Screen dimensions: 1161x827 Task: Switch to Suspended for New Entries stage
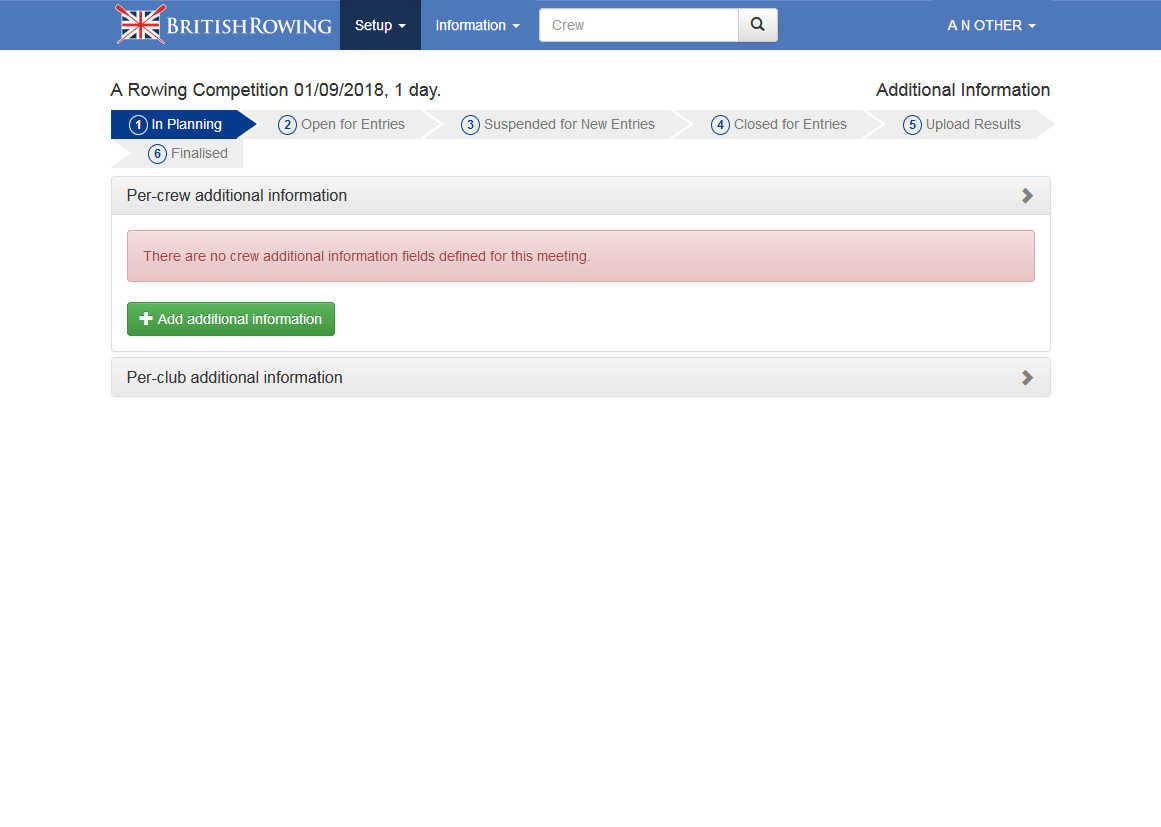(569, 125)
